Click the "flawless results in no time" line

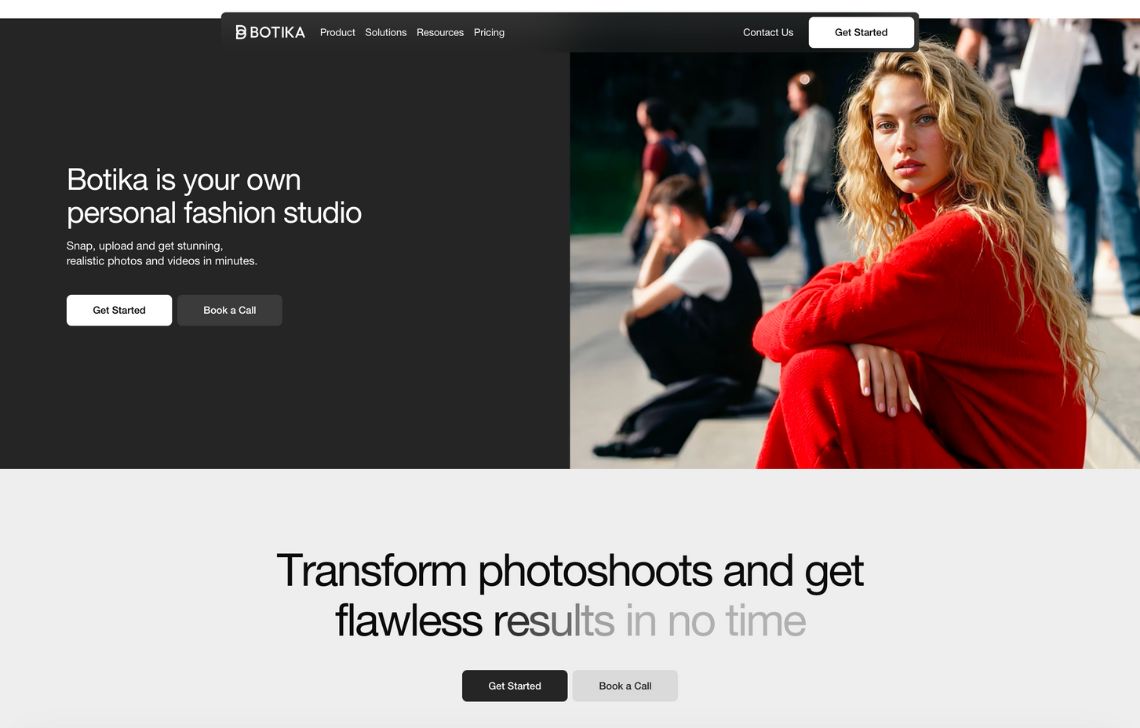pyautogui.click(x=569, y=620)
